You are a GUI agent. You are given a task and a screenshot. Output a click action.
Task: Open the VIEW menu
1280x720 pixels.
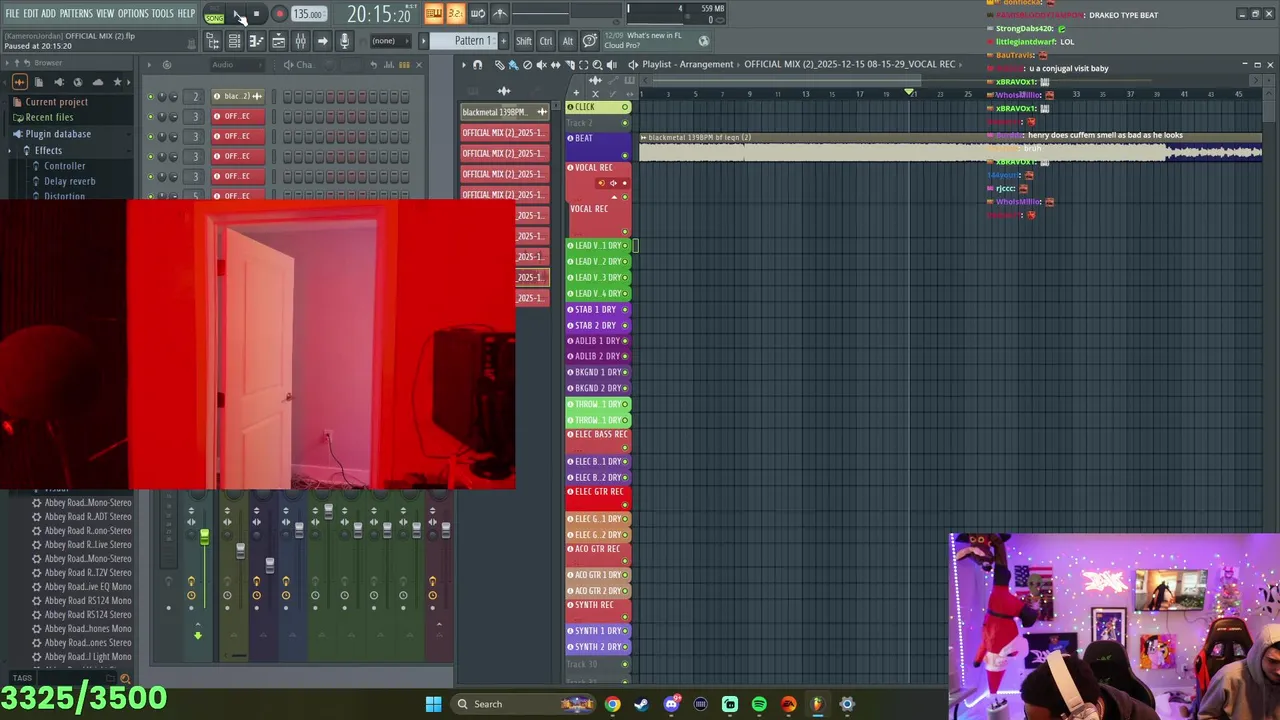point(105,14)
